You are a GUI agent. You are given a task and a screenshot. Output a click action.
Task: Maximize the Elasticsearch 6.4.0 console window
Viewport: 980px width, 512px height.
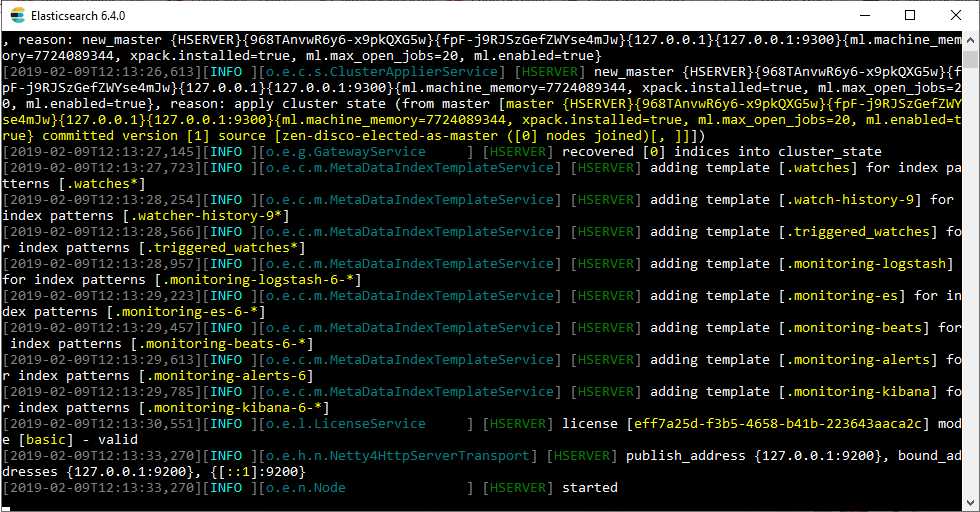(x=910, y=15)
